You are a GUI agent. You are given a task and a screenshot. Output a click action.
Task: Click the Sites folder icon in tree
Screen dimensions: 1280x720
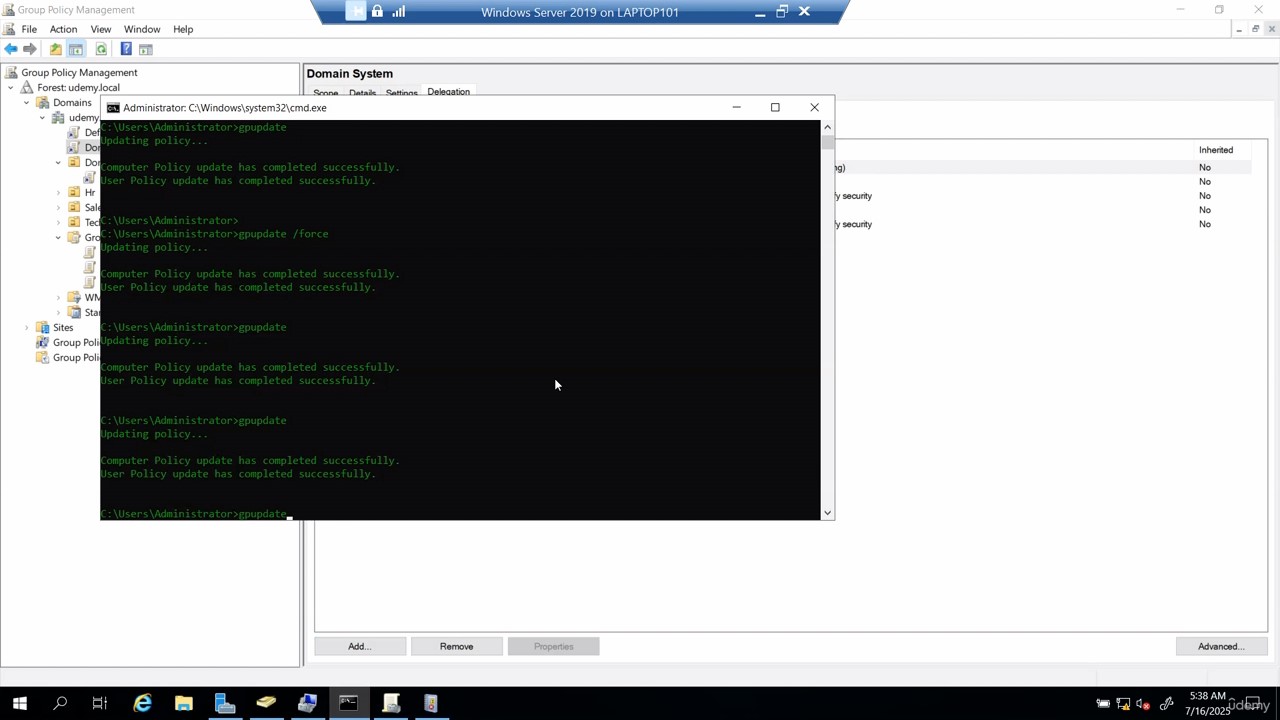pyautogui.click(x=43, y=327)
